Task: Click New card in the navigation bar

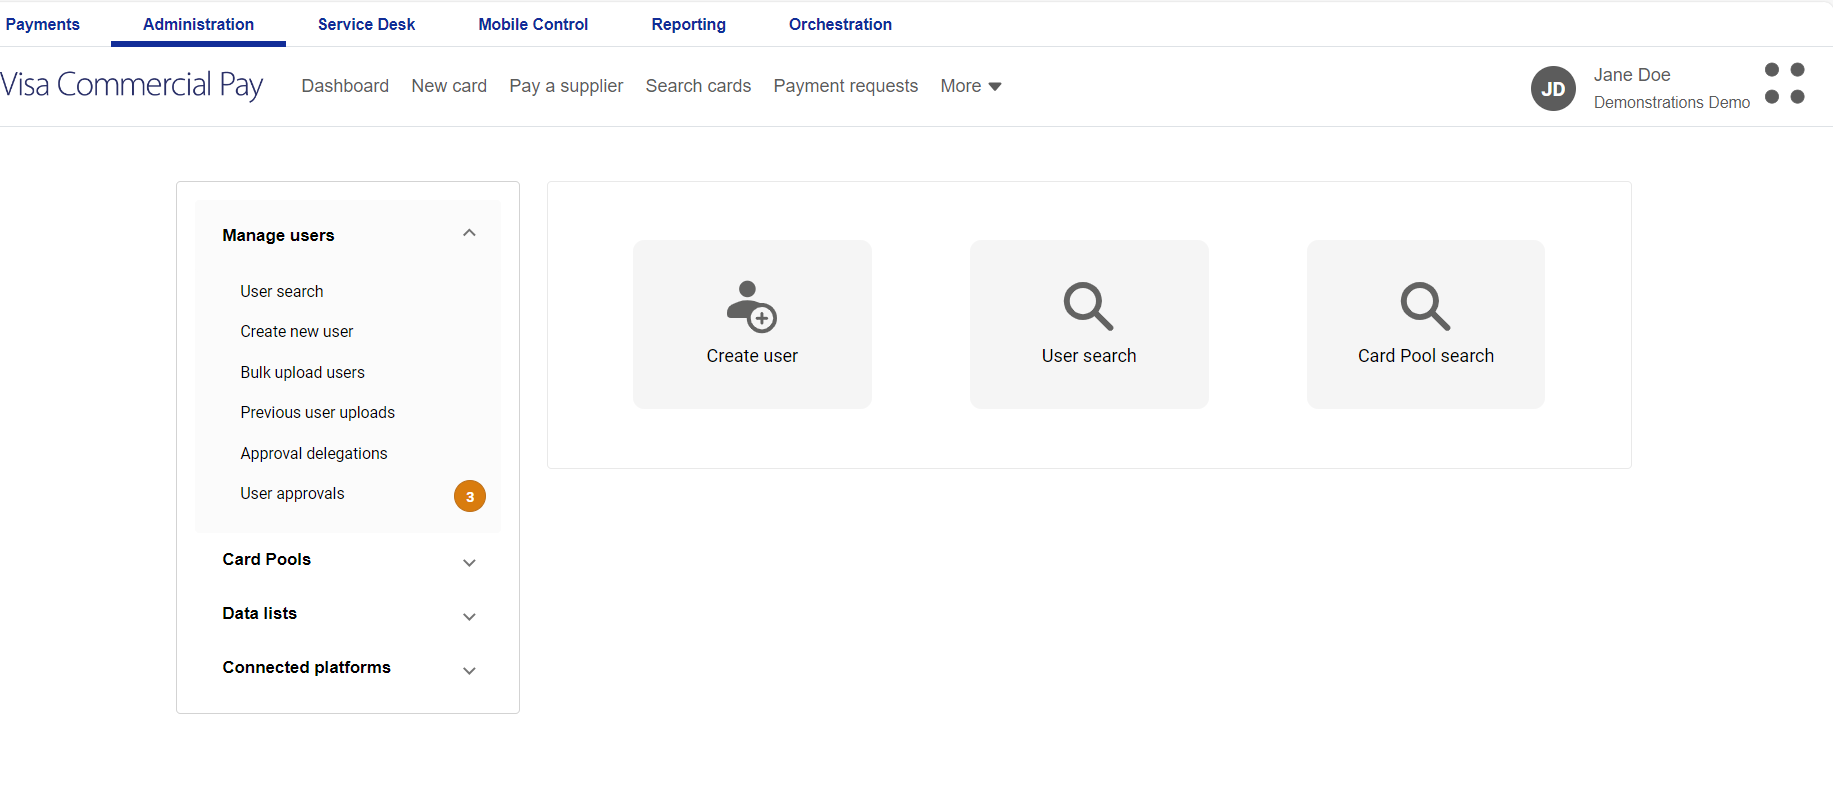Action: (x=449, y=86)
